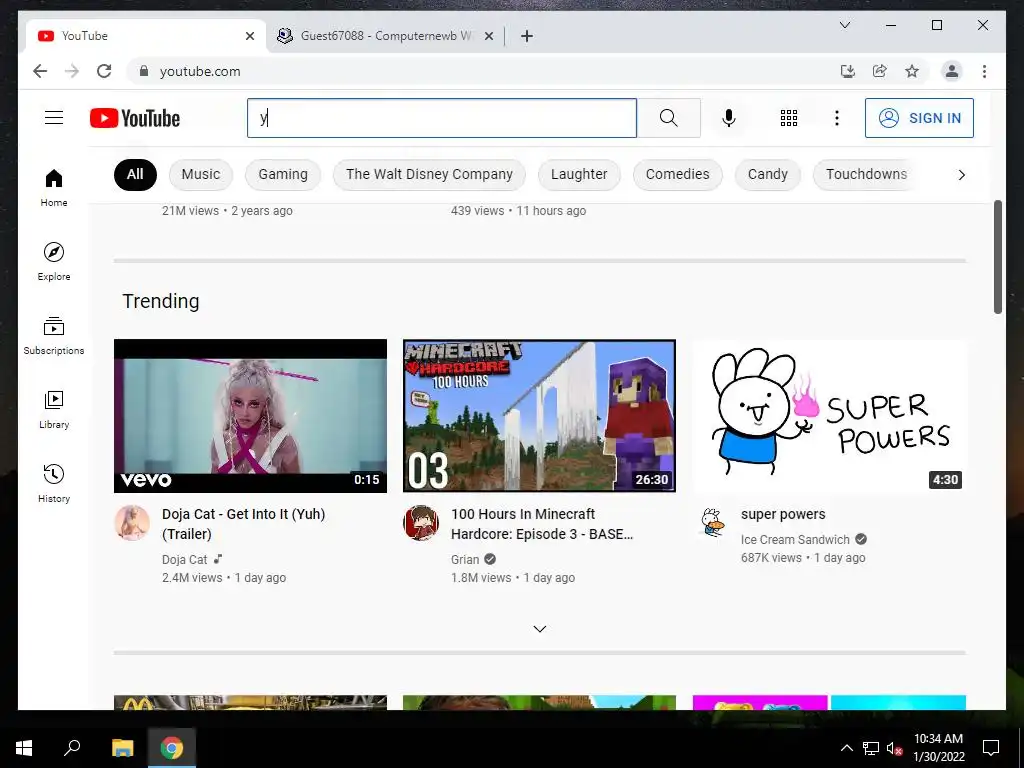Open Subscriptions in the sidebar
The height and width of the screenshot is (768, 1024).
[54, 336]
